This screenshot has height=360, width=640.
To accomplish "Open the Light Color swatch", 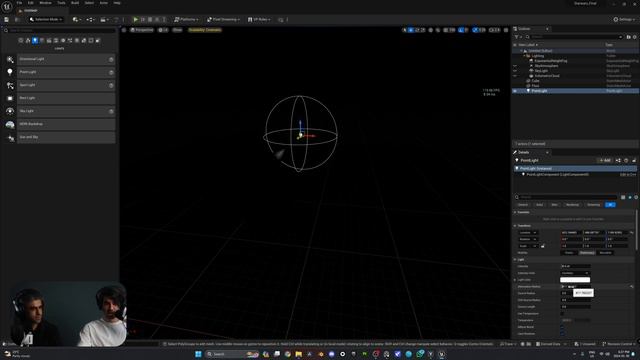I will tap(575, 280).
